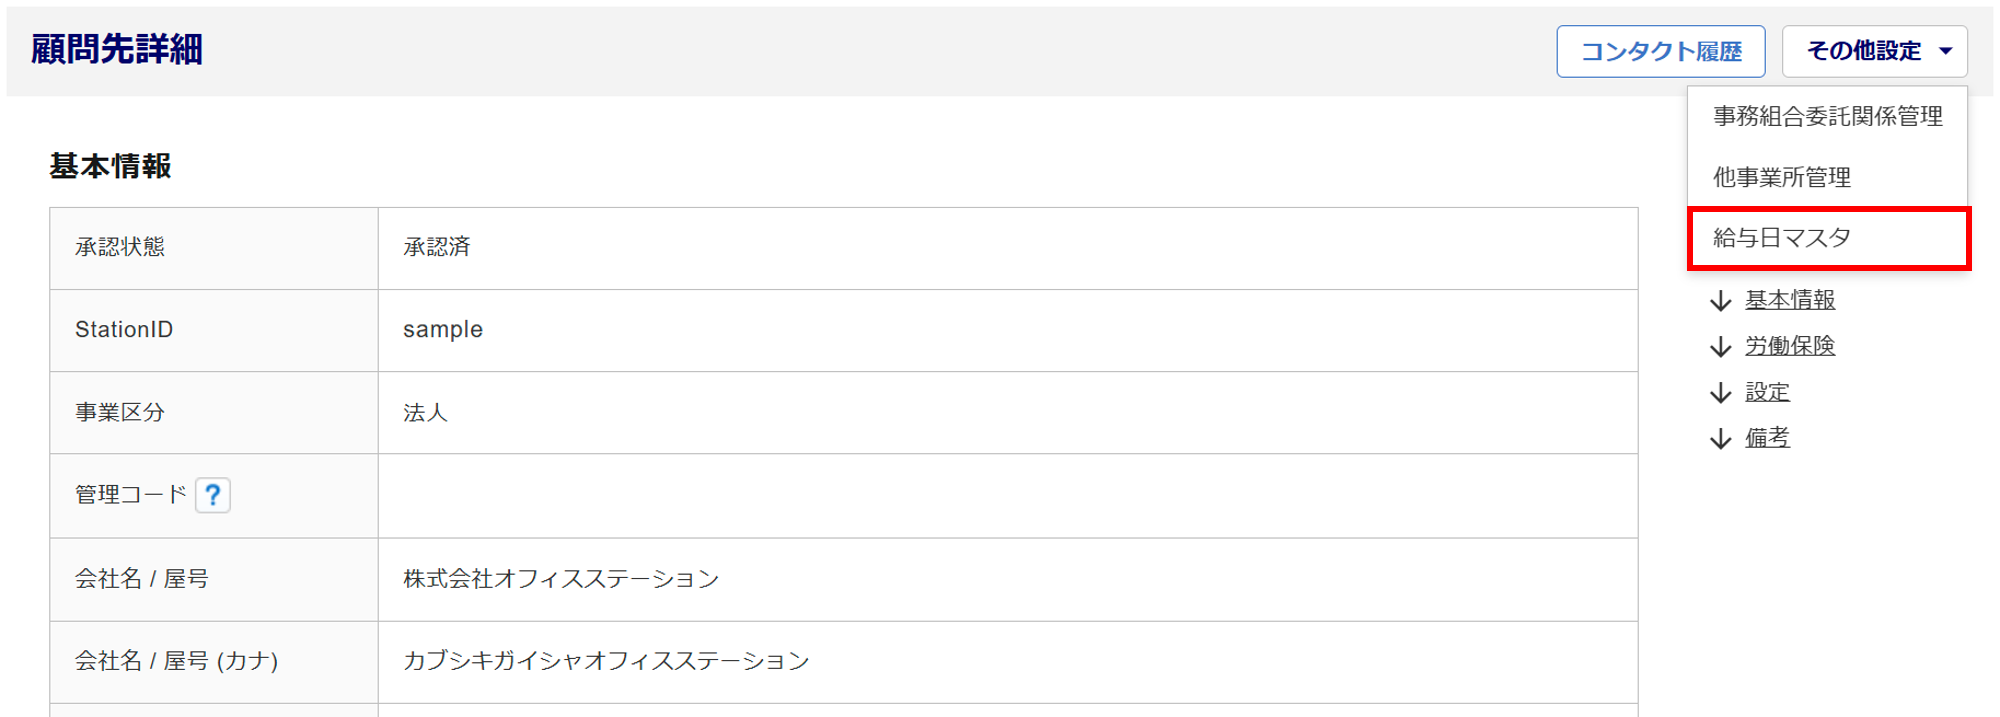The height and width of the screenshot is (717, 2000).
Task: Select the 給与日マスタ menu entry
Action: click(x=1781, y=238)
